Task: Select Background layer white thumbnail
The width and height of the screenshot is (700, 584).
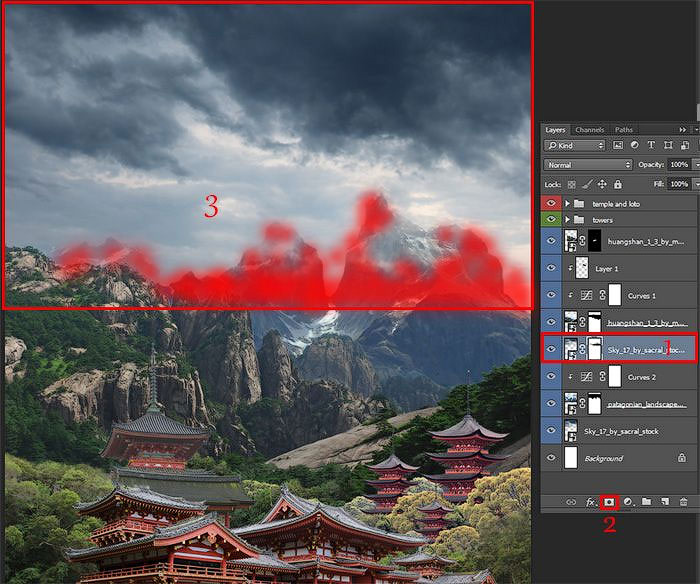Action: [571, 458]
